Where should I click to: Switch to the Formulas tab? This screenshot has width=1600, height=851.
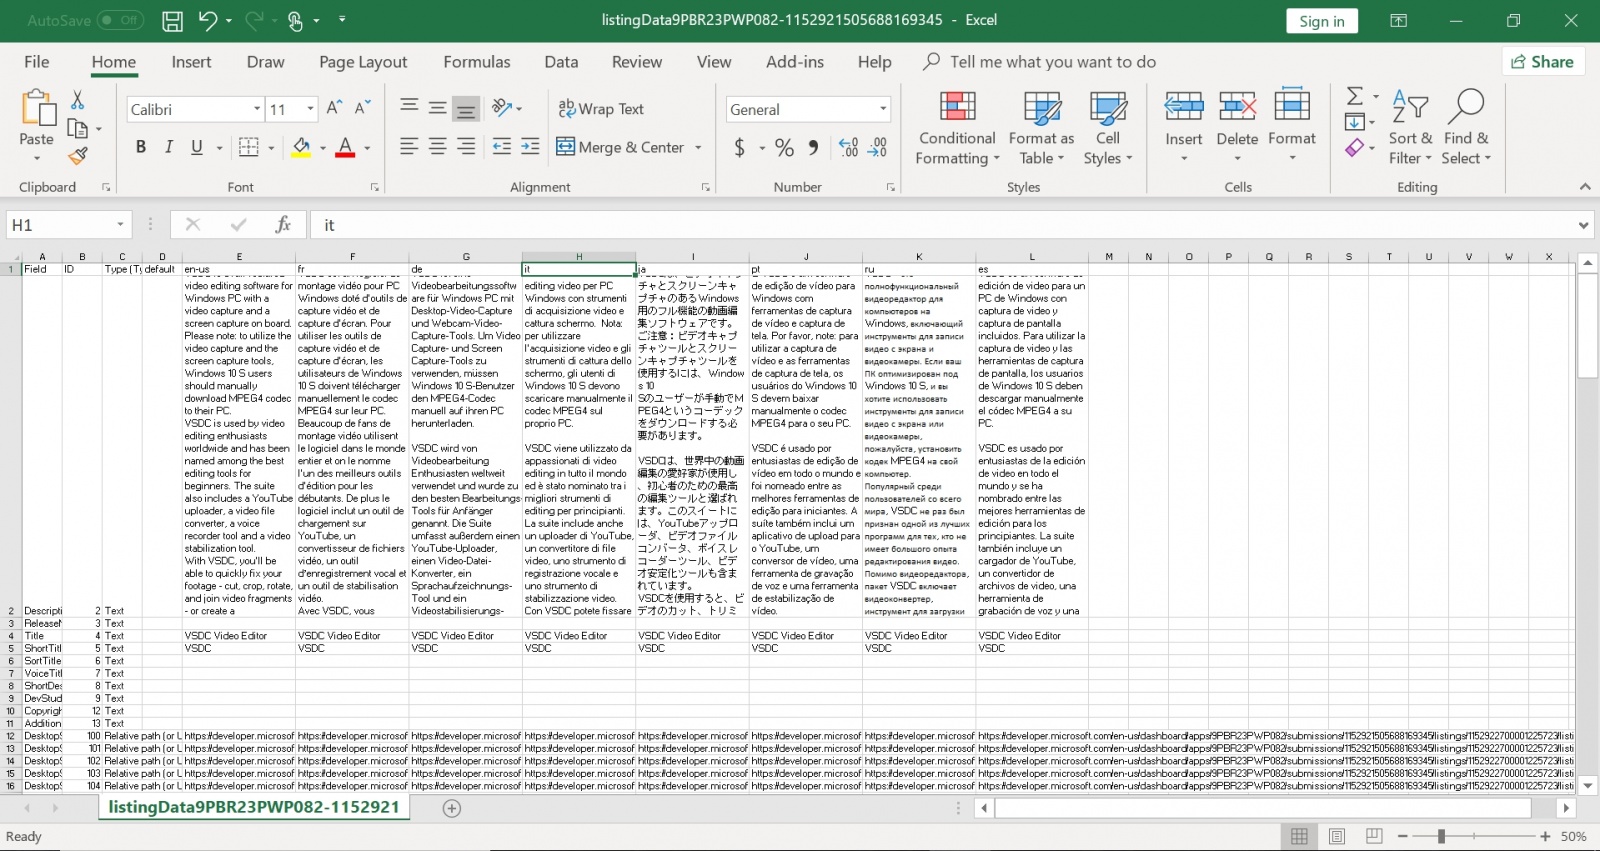click(x=477, y=62)
